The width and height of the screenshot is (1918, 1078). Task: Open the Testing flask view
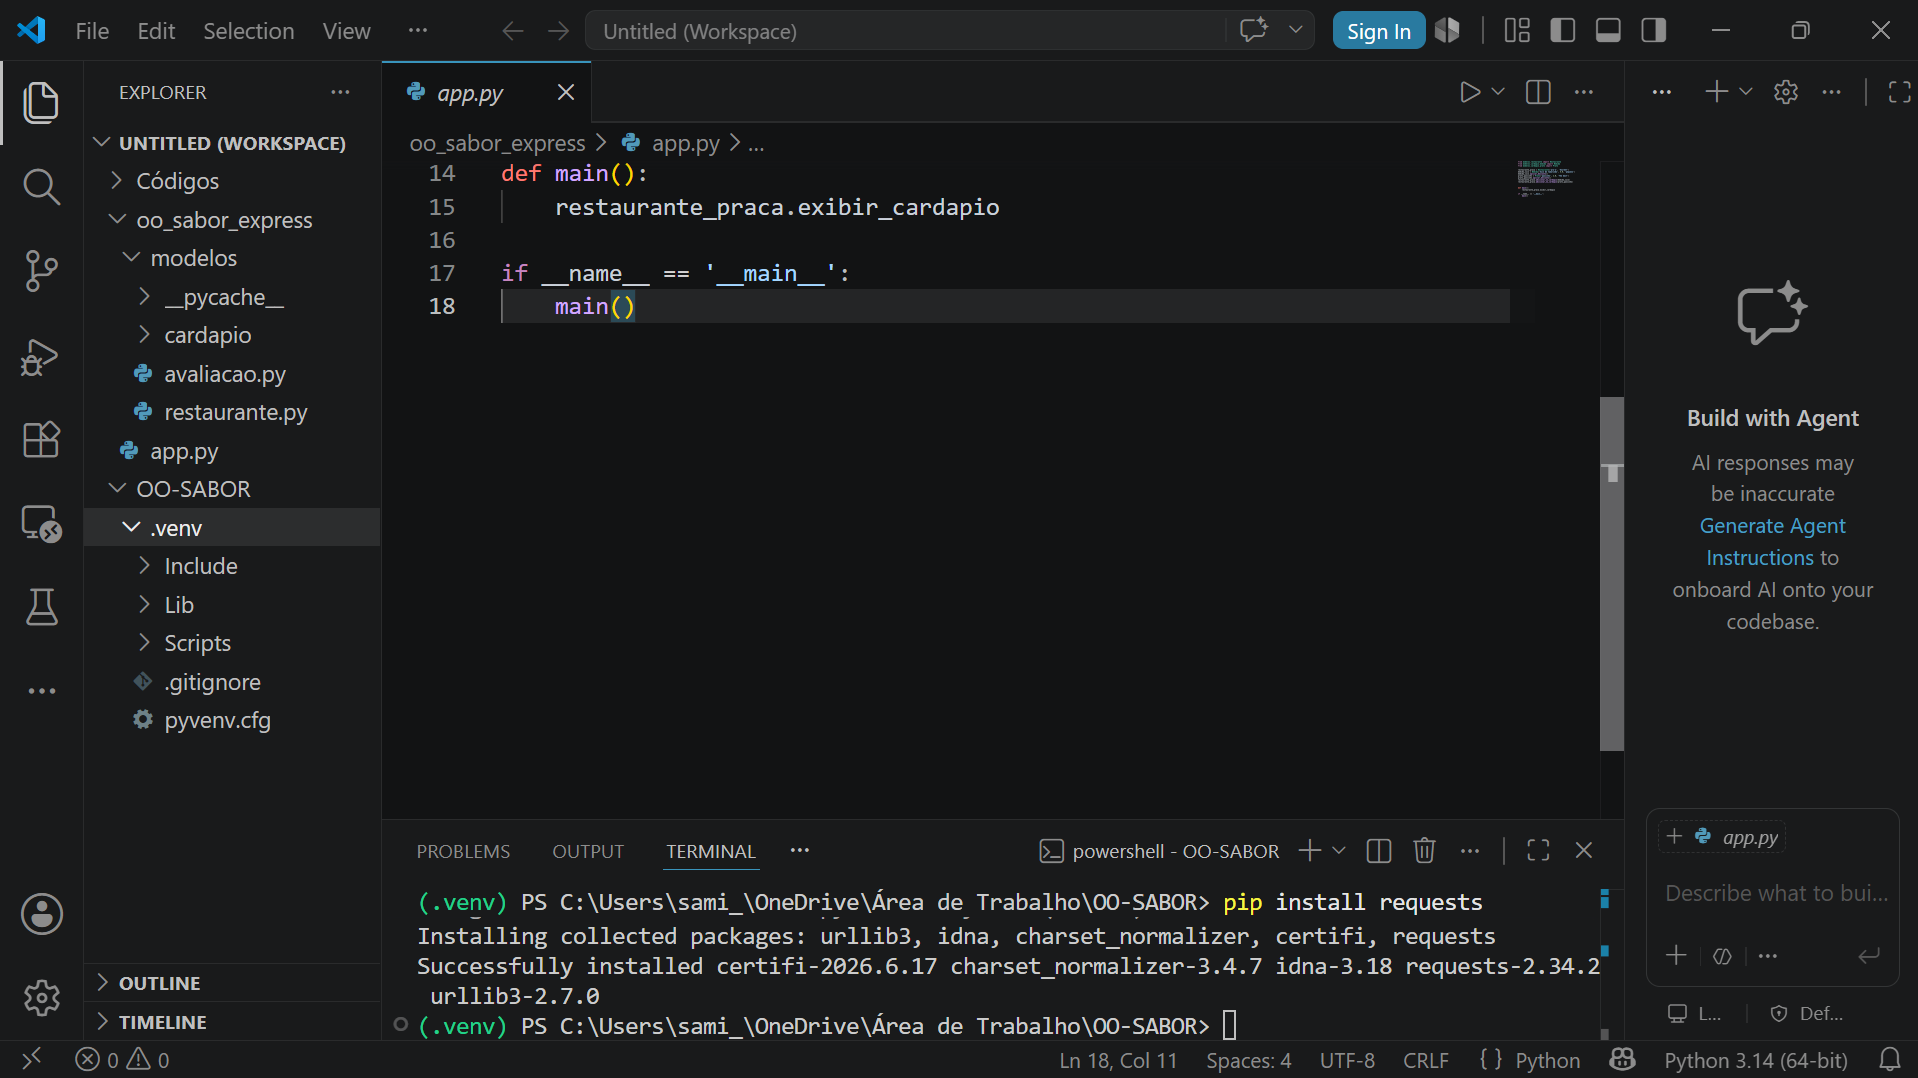41,607
